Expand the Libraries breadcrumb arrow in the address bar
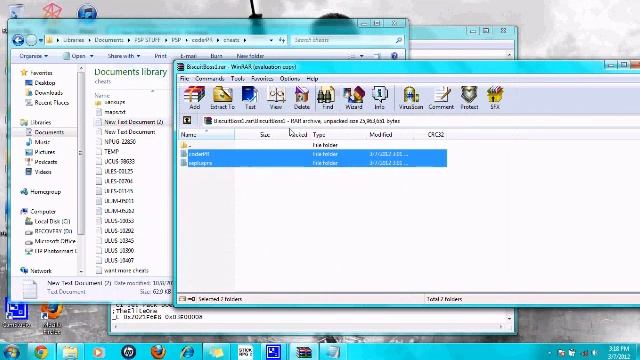Viewport: 640px width, 360px height. coord(89,40)
